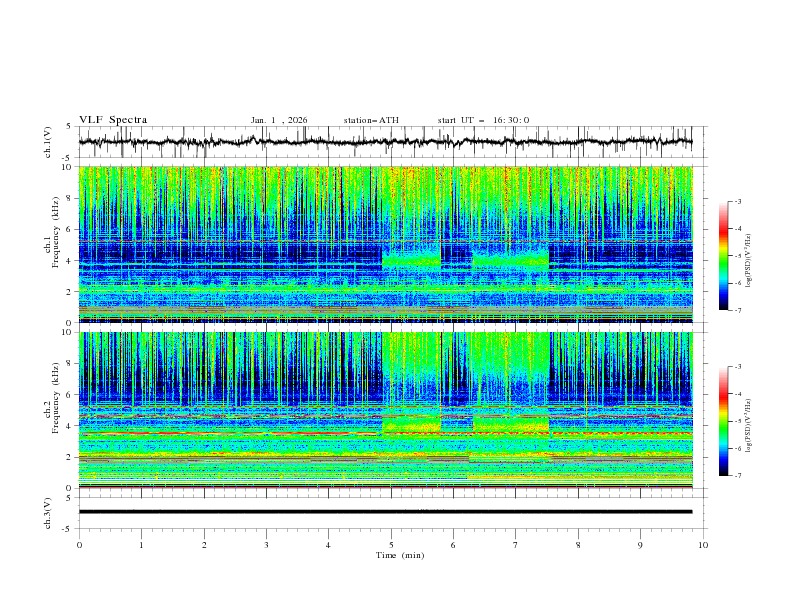Click the "-3" label on ch.1 color scale

click(738, 201)
